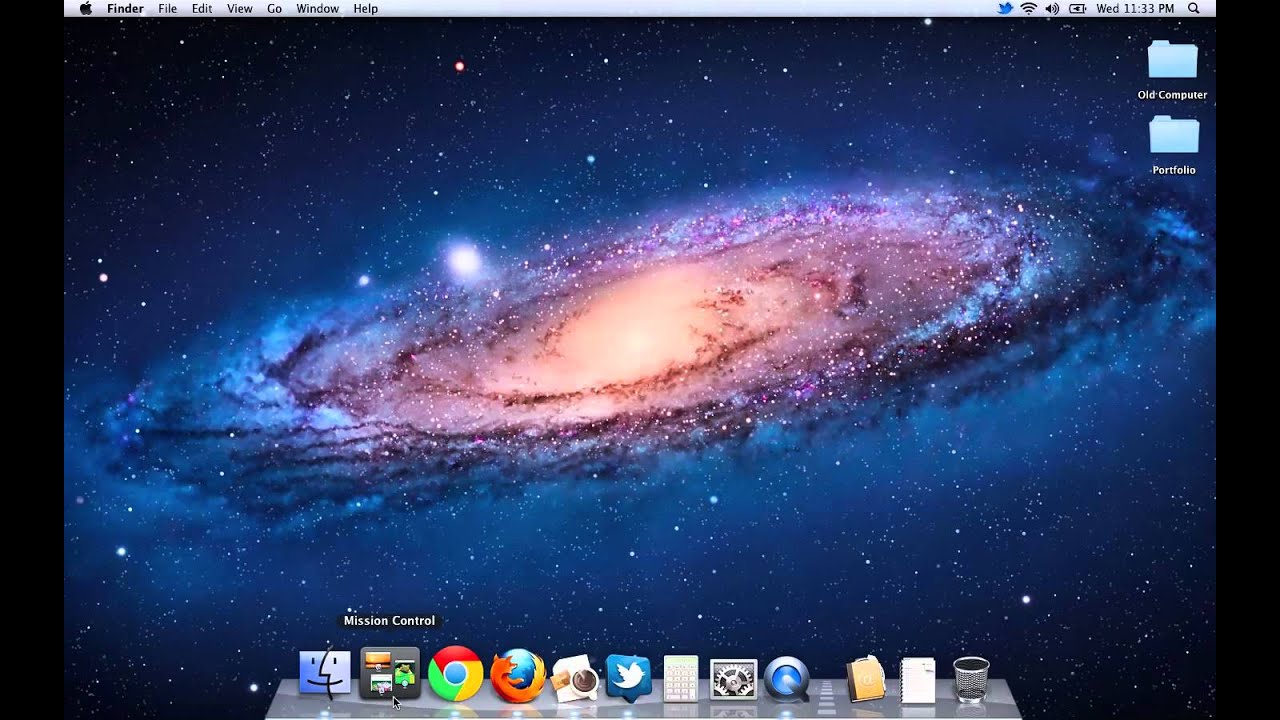Open the Edit menu
Screen dimensions: 1280x720
tap(202, 8)
